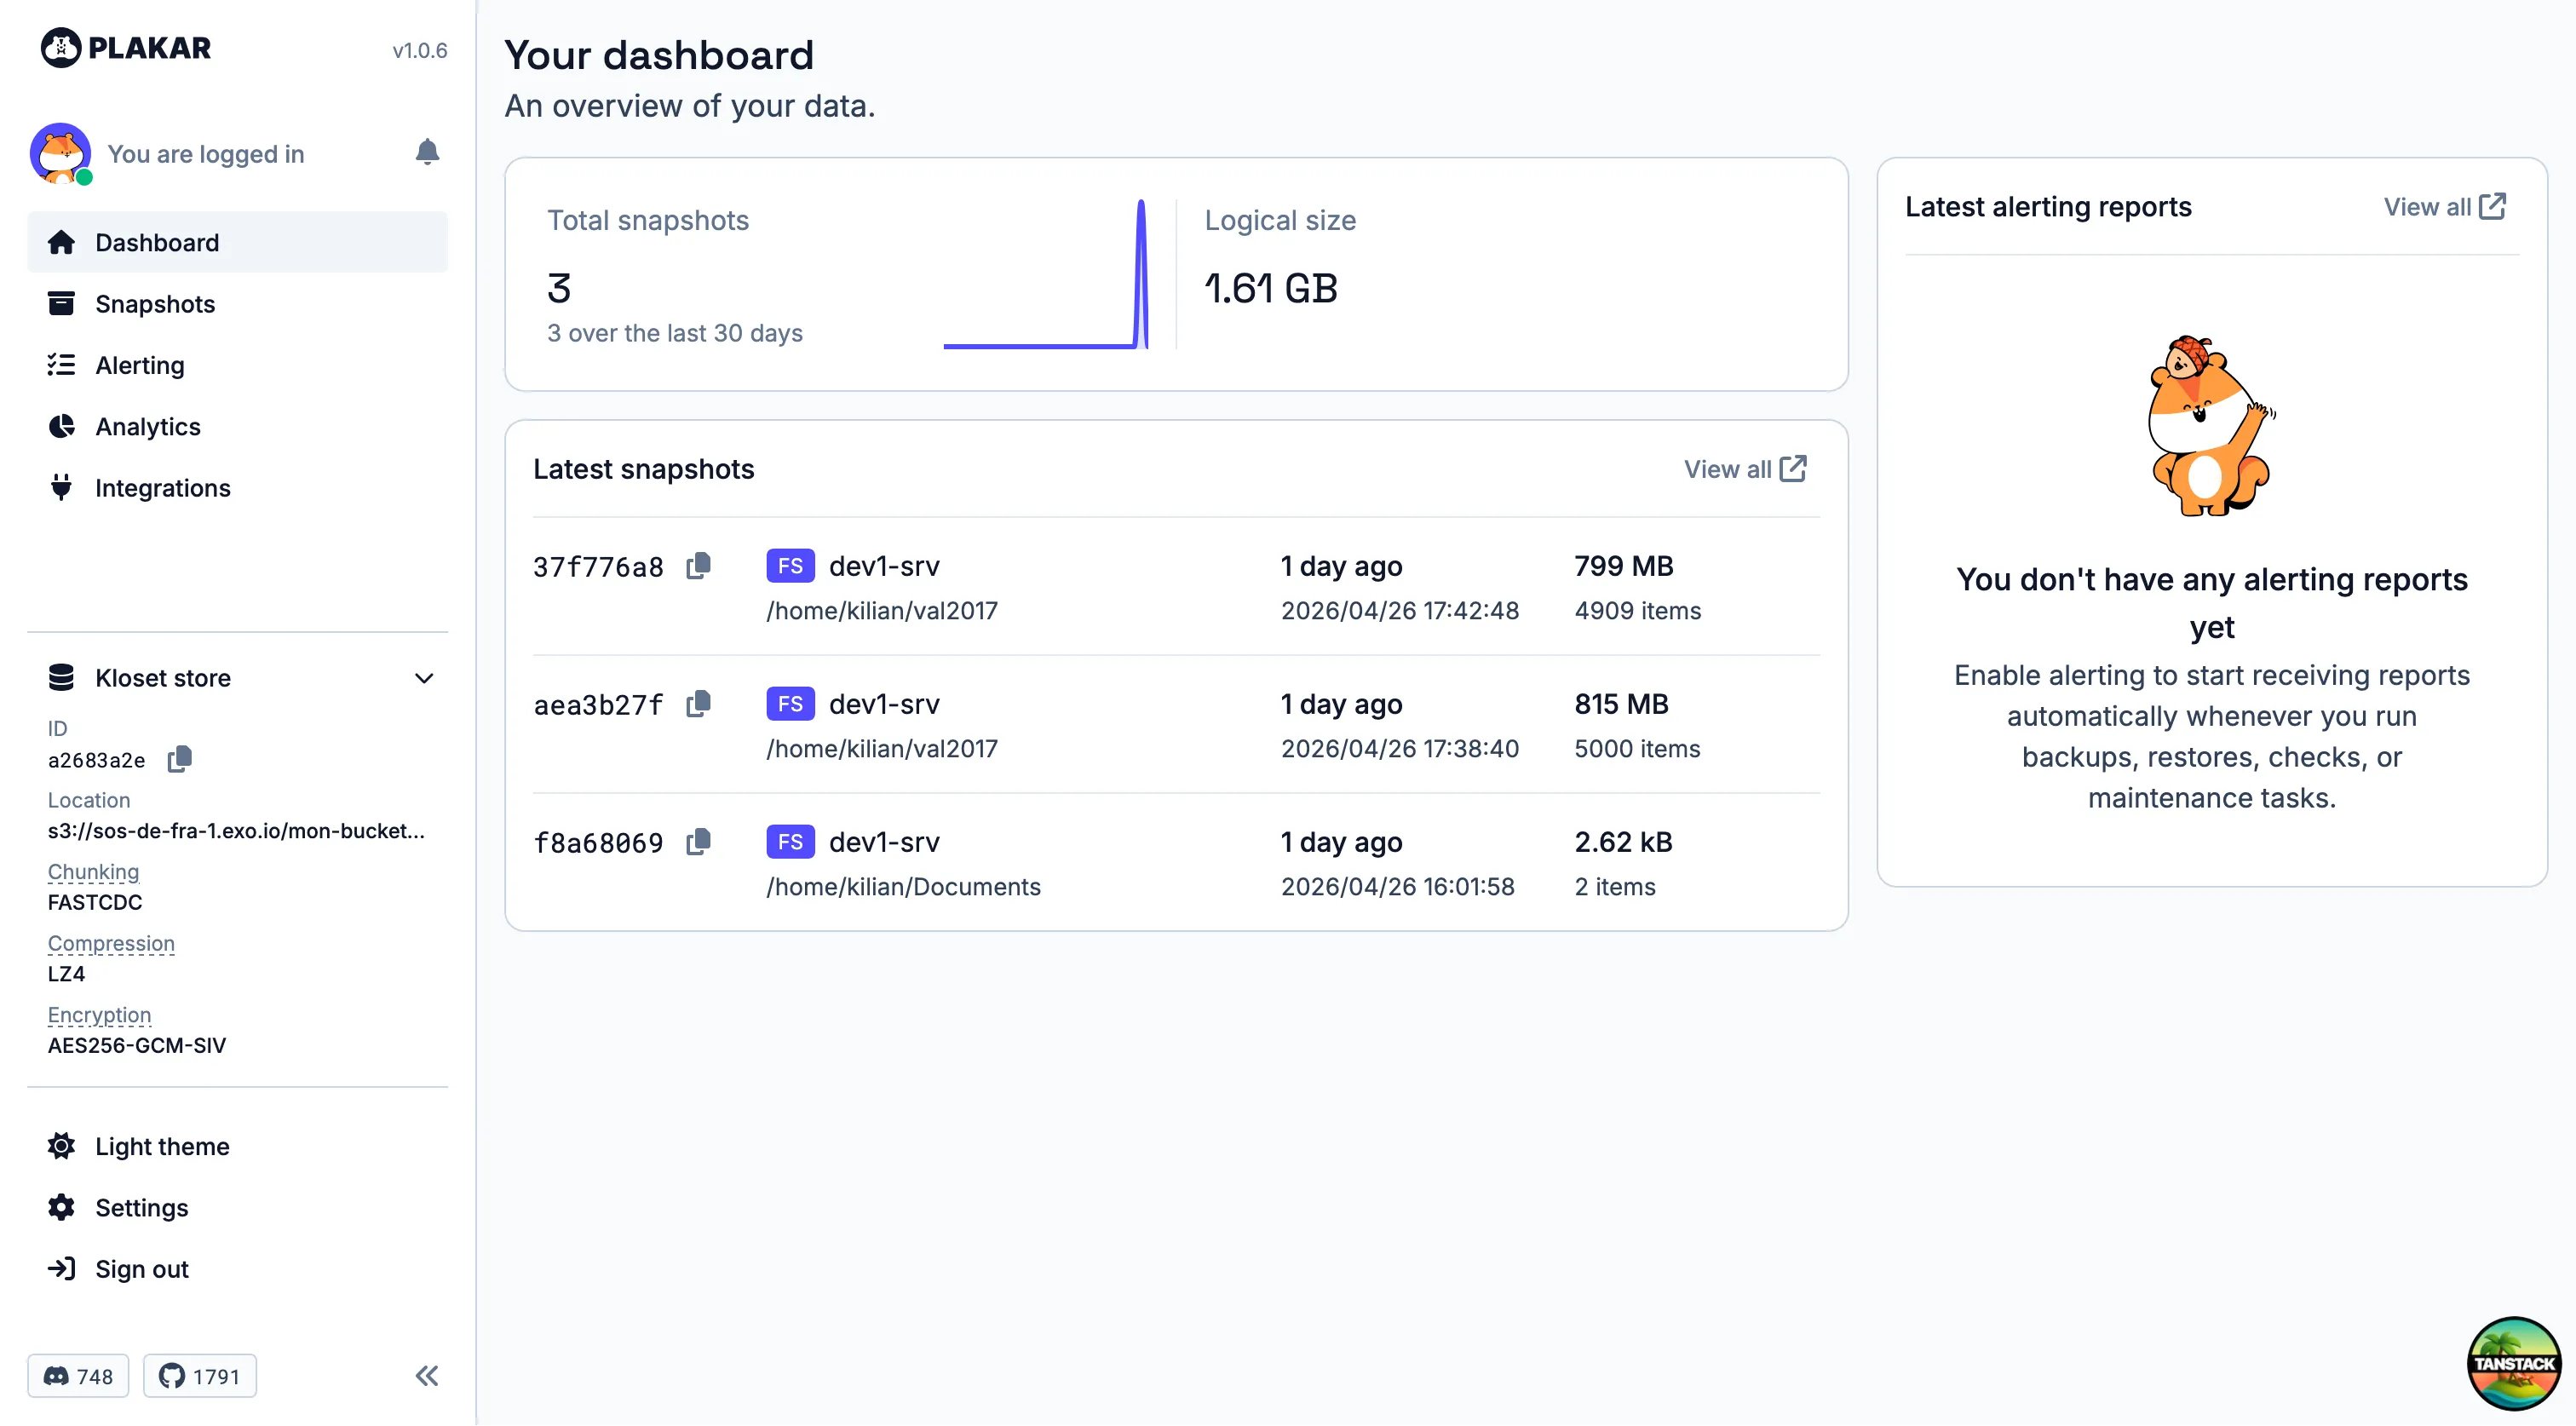
Task: Open the Integrations page
Action: (237, 488)
